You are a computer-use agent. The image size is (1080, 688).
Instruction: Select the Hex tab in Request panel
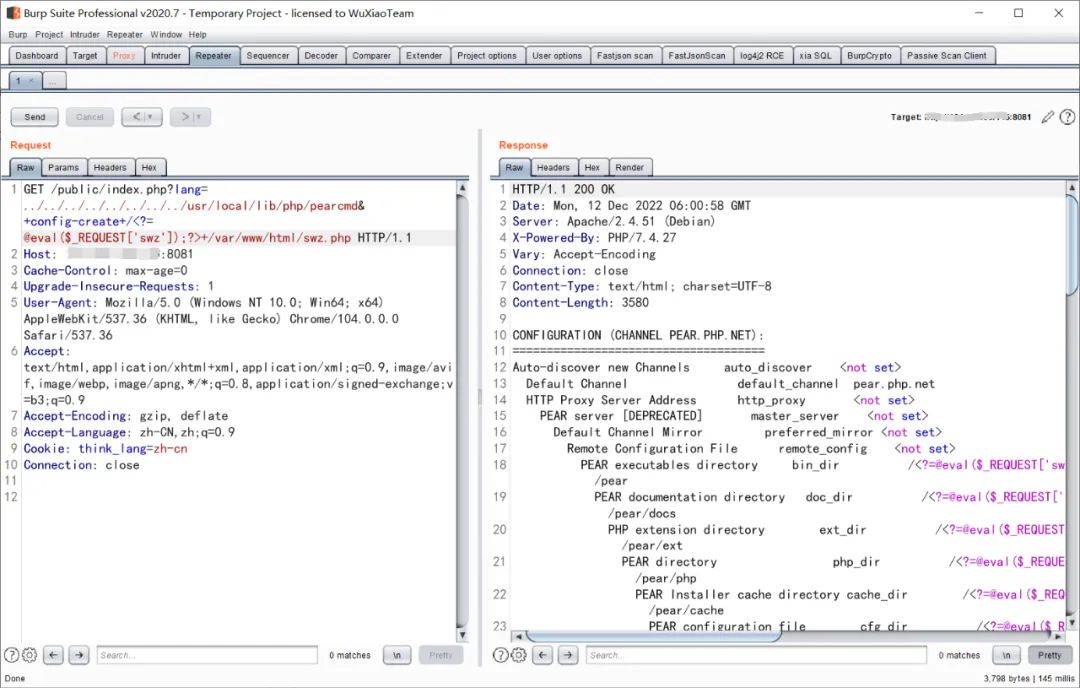point(149,167)
